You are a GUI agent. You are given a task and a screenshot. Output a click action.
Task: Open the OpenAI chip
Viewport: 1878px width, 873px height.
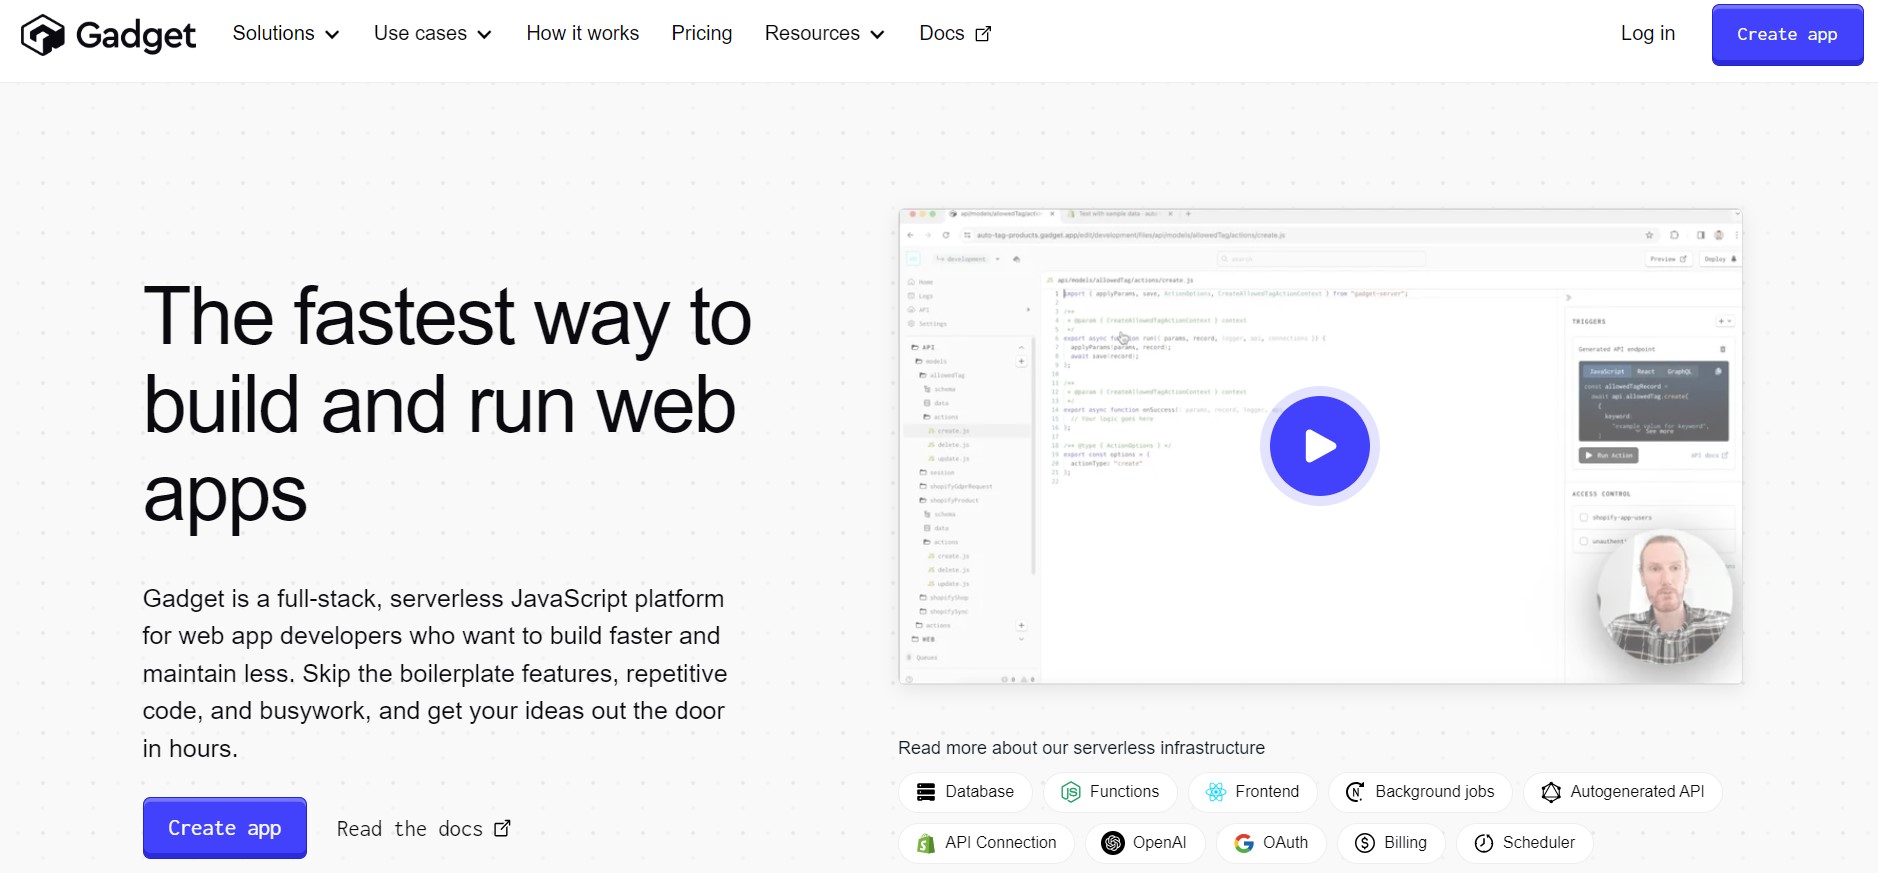[1145, 843]
